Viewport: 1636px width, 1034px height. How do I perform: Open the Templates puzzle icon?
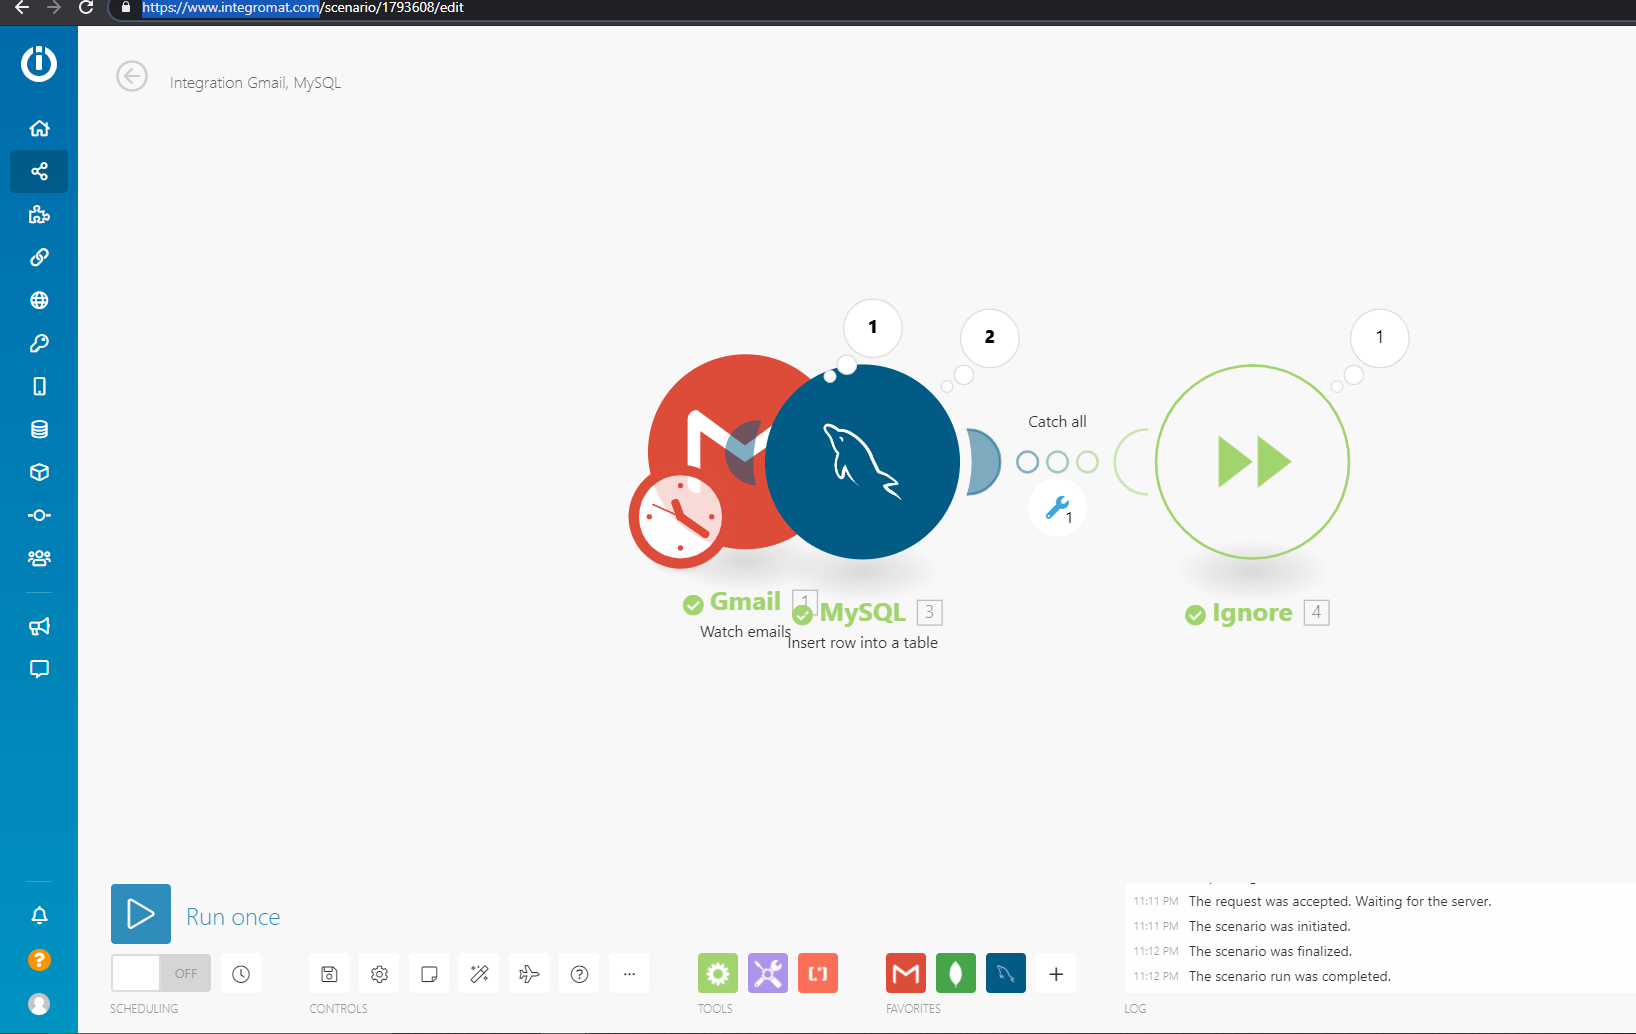[x=39, y=214]
